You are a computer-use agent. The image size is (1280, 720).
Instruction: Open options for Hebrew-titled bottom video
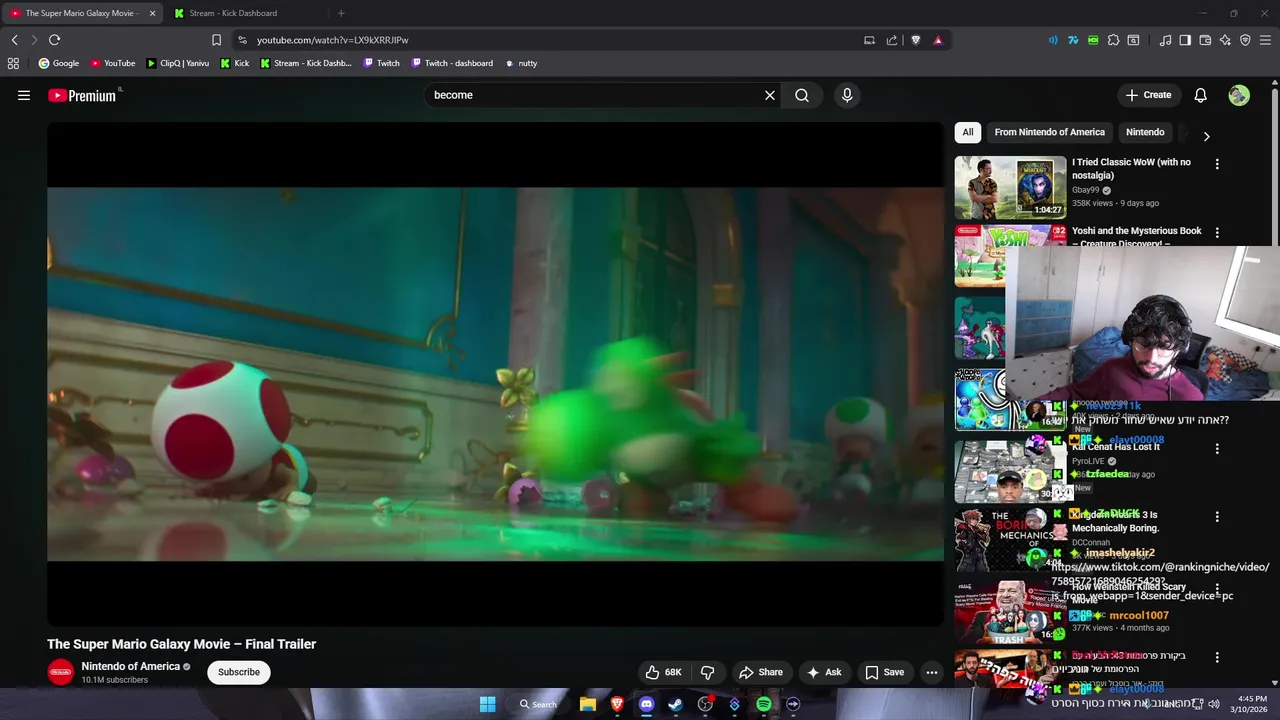click(1217, 657)
